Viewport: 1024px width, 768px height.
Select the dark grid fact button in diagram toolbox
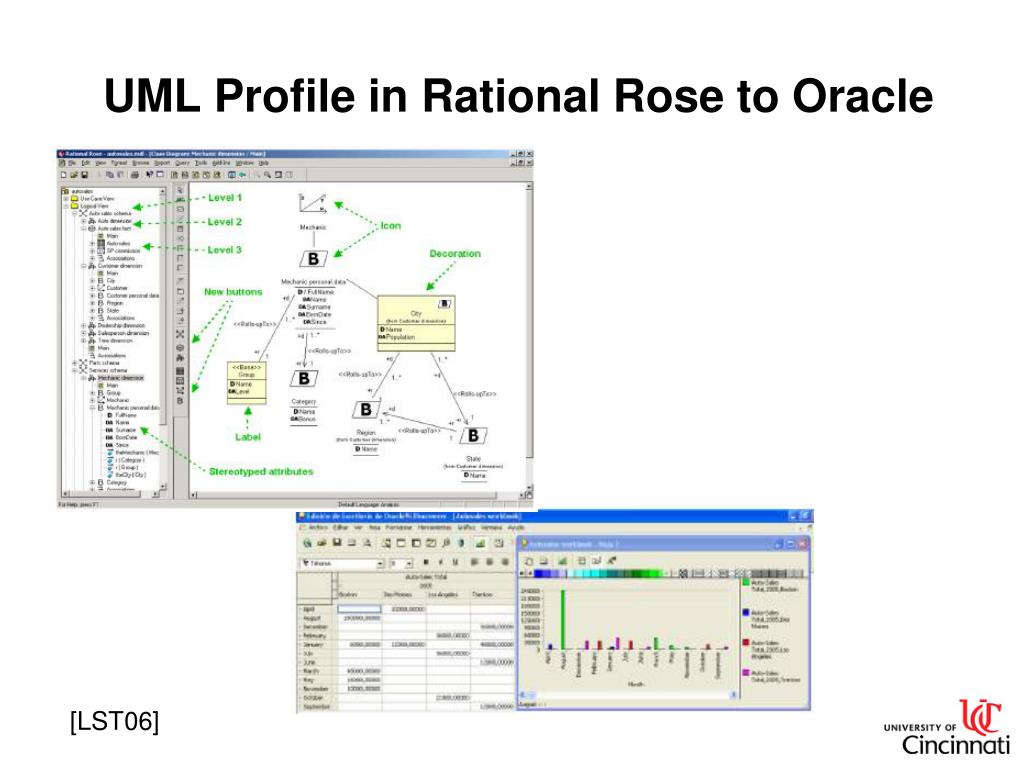(x=180, y=371)
